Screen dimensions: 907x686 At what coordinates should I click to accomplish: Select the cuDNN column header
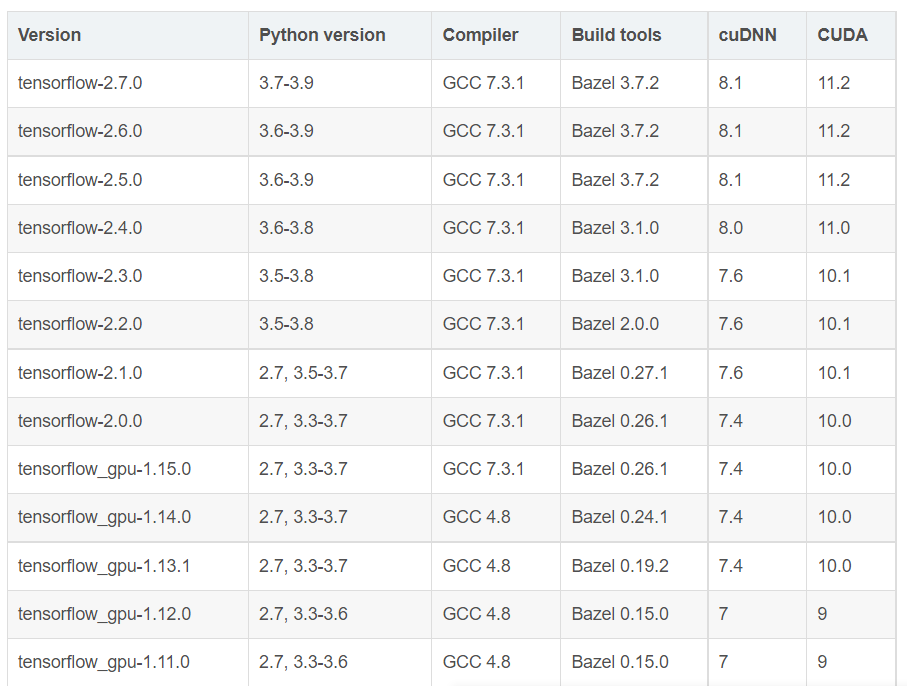[x=748, y=35]
